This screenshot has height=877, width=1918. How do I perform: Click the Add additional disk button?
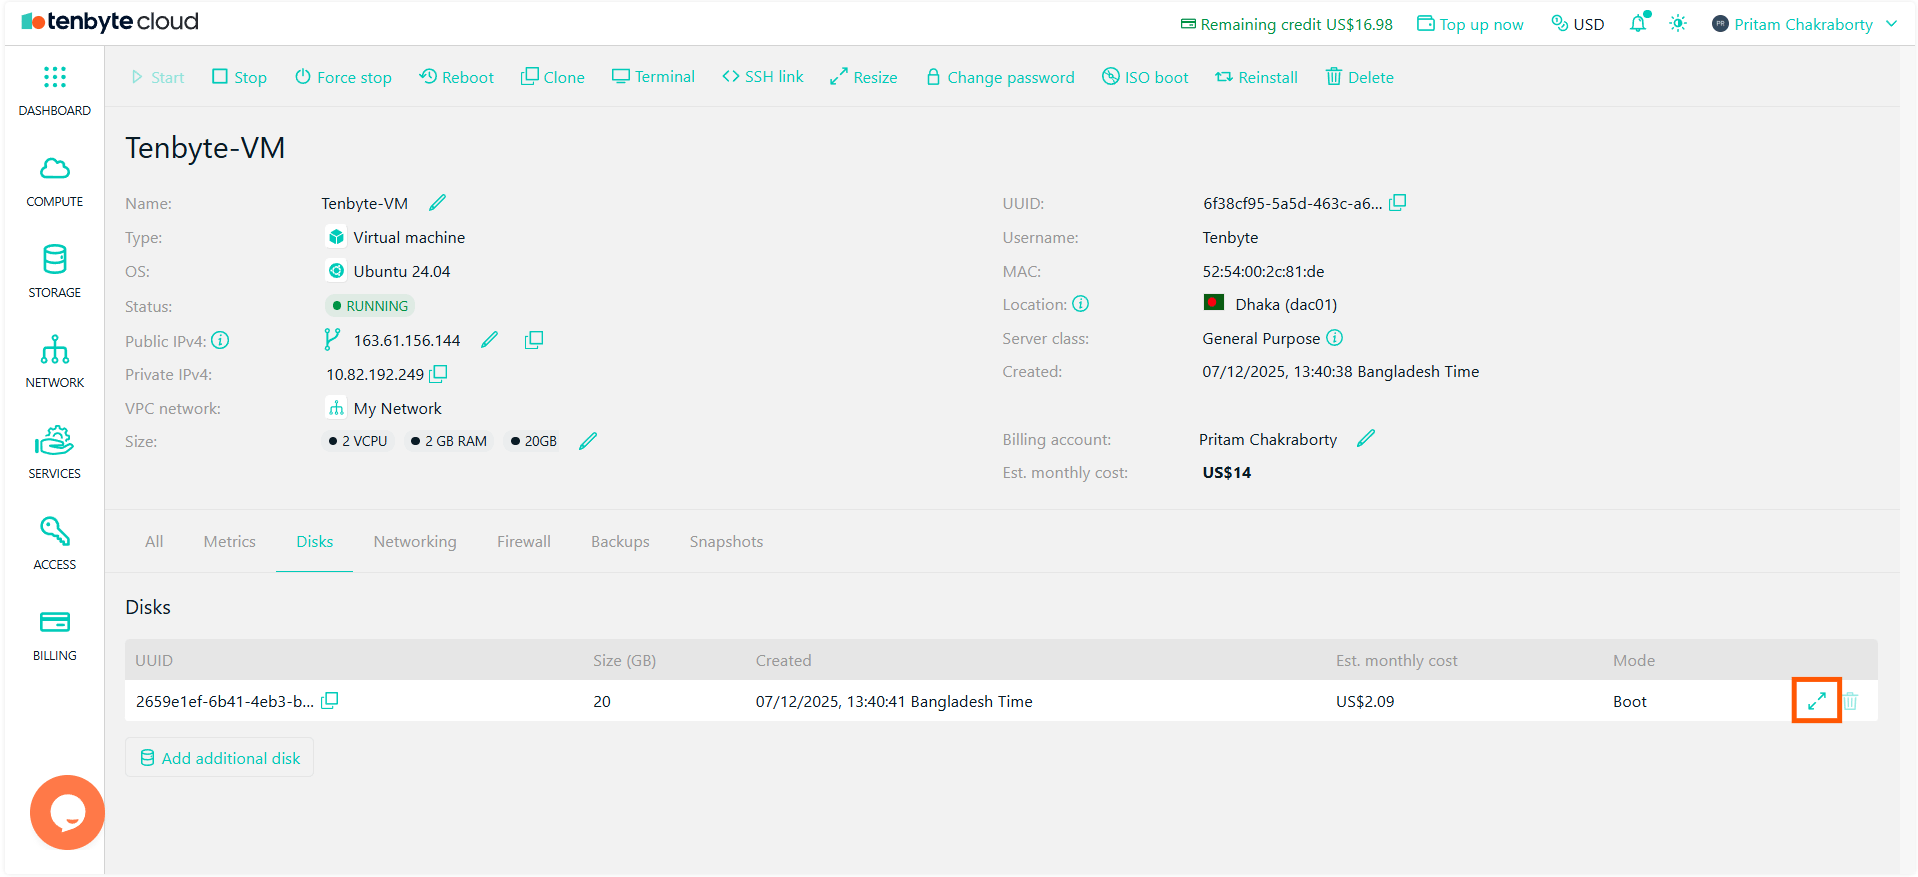coord(220,758)
